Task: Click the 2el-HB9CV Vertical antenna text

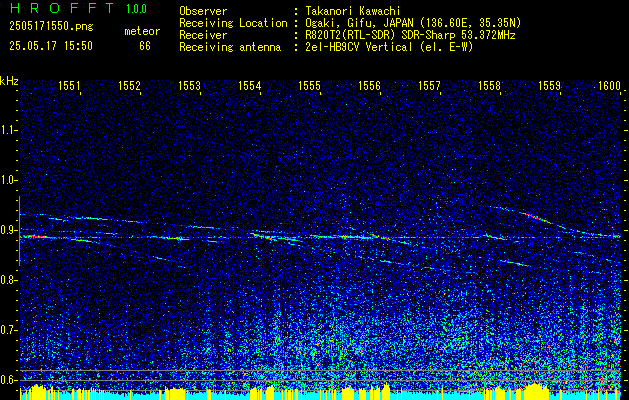Action: (389, 47)
